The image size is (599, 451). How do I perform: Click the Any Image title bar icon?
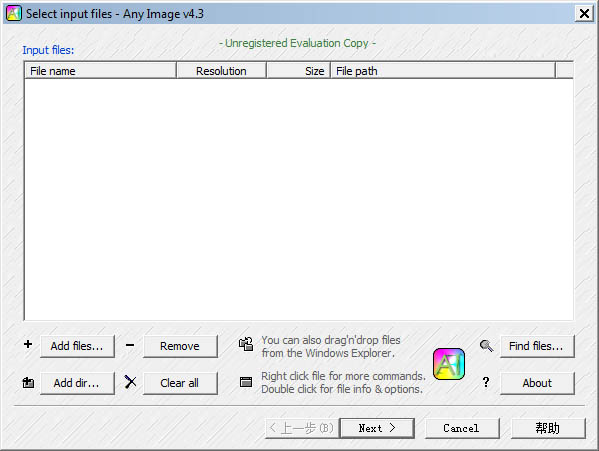14,13
